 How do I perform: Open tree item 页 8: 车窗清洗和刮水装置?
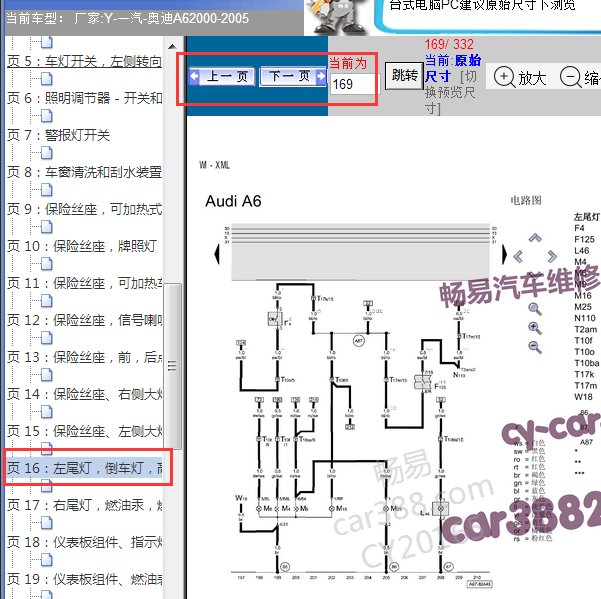point(84,172)
